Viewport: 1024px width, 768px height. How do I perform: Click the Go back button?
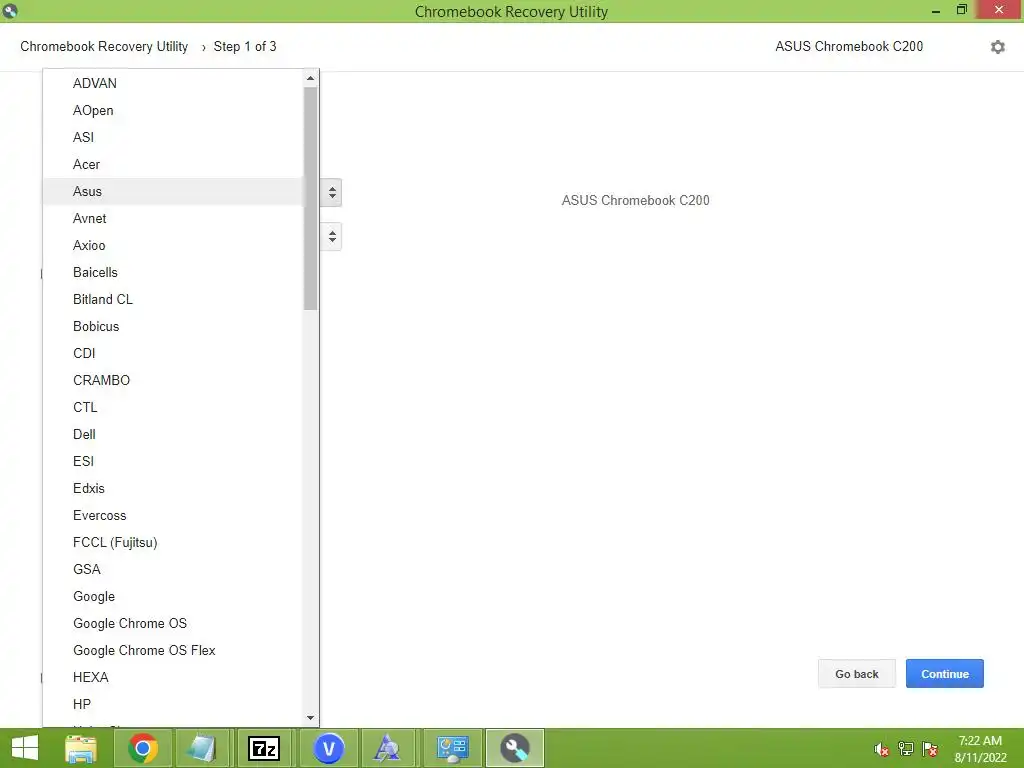(857, 674)
